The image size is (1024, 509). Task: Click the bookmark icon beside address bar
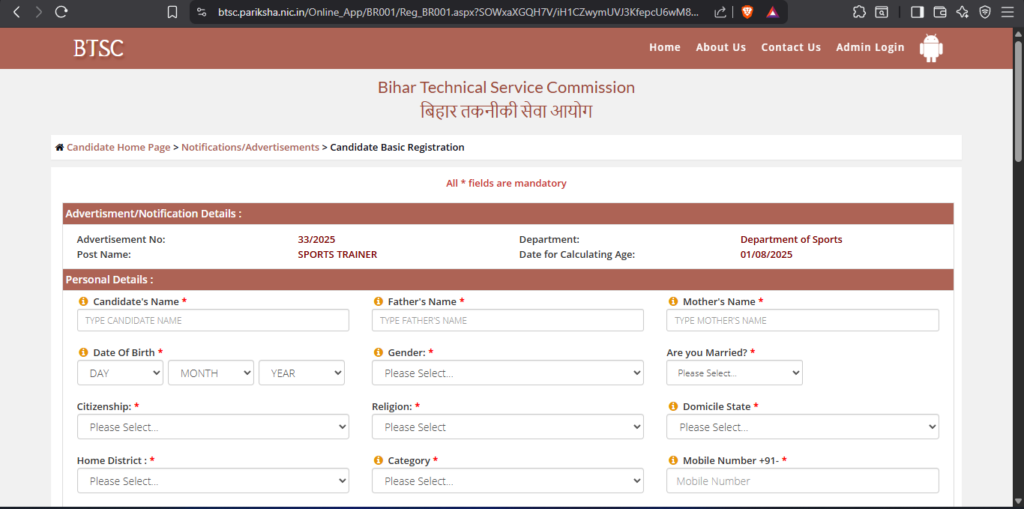[x=172, y=12]
